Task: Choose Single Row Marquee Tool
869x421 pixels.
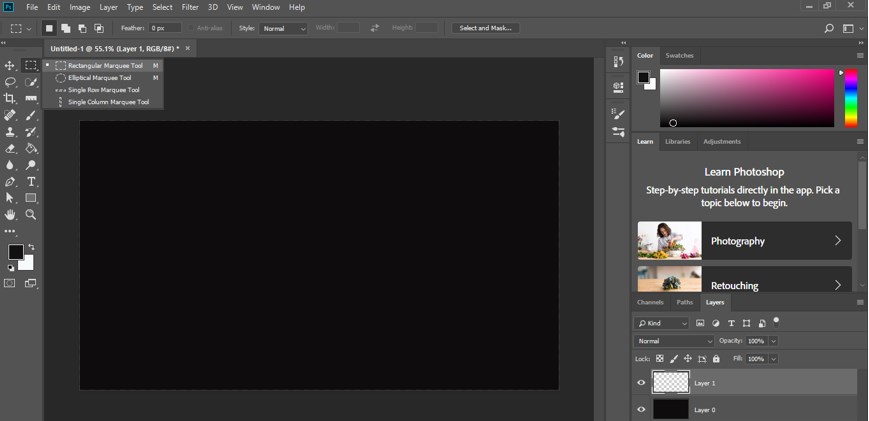Action: tap(103, 90)
